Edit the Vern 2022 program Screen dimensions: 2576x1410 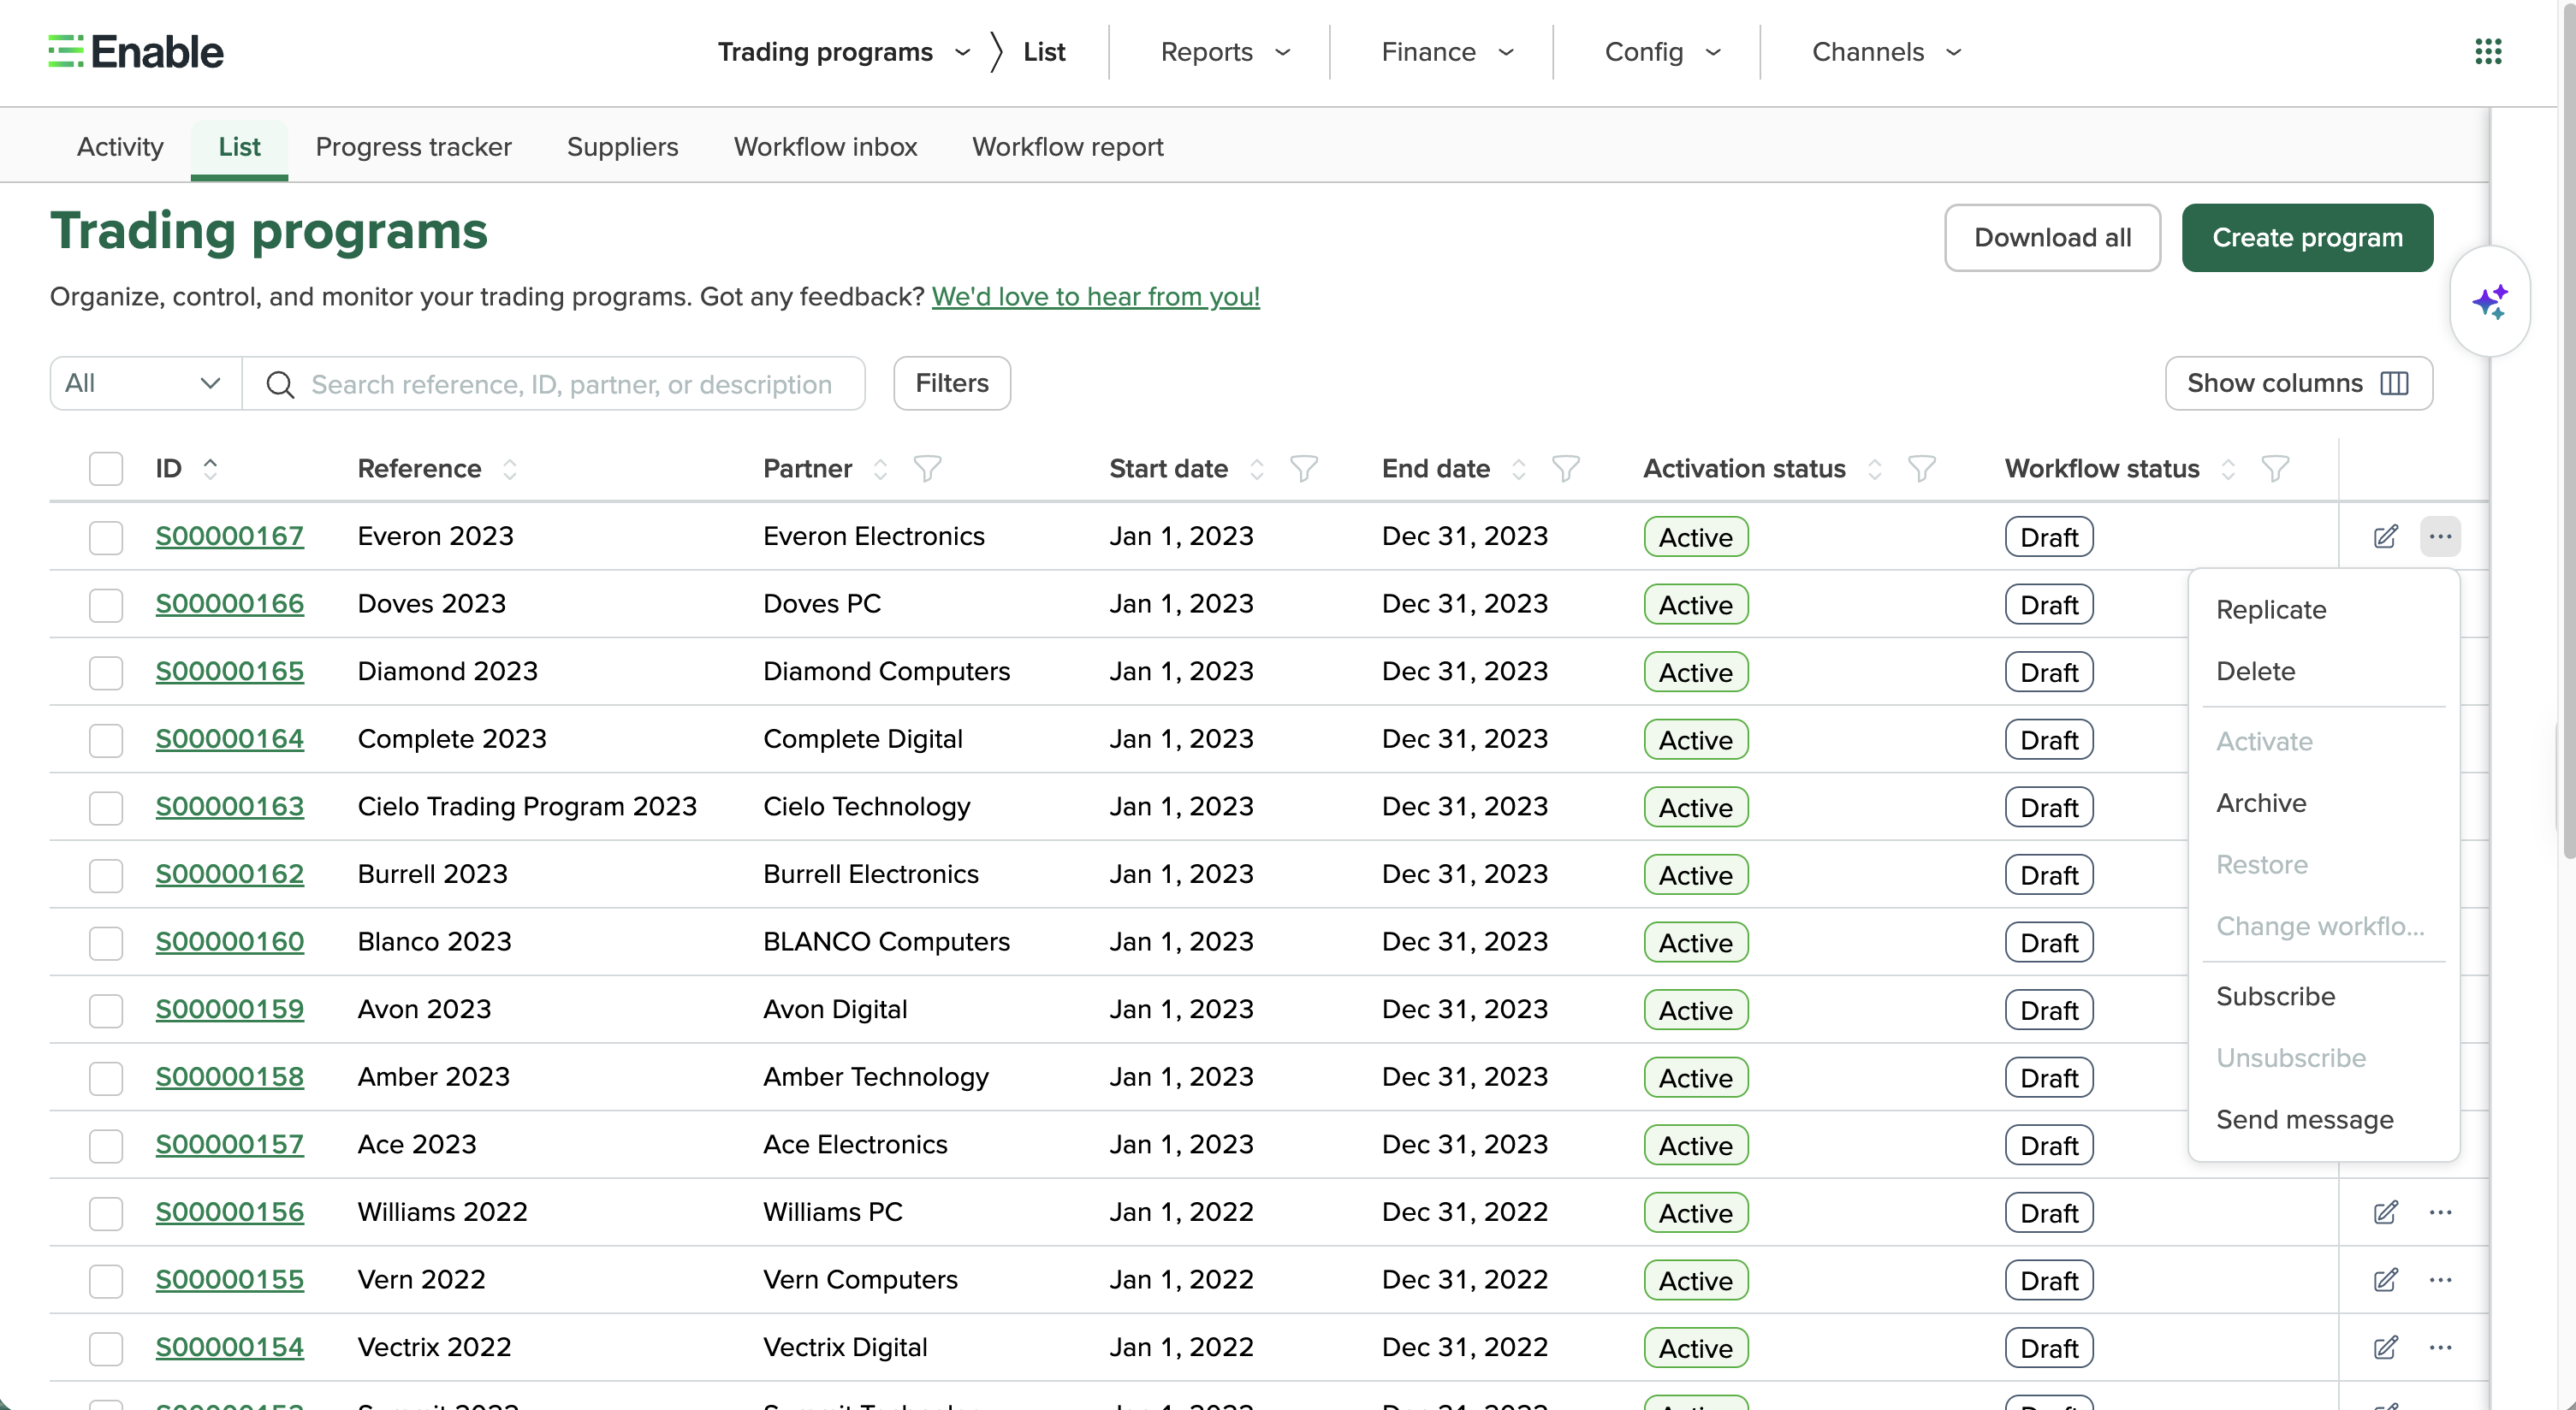pyautogui.click(x=2385, y=1280)
